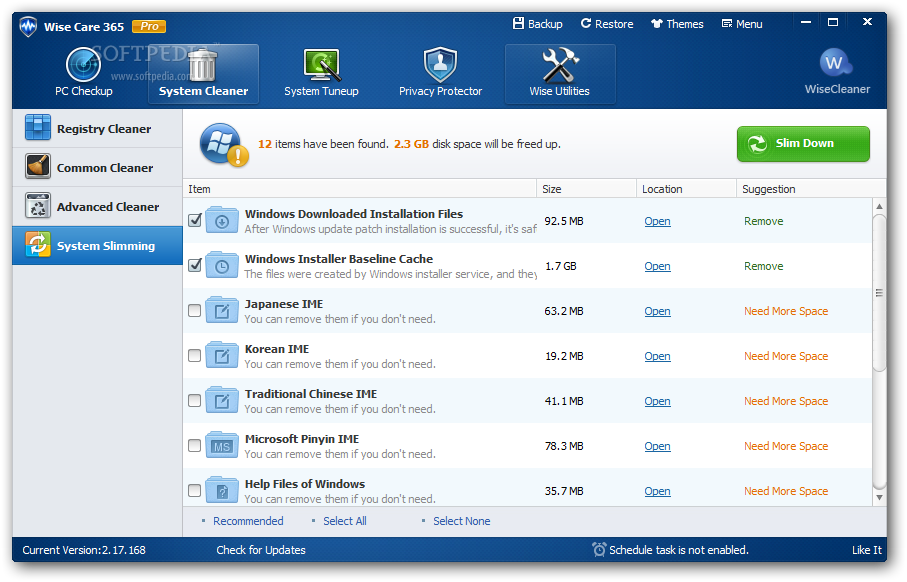Sort by the Location column header
907x582 pixels.
pyautogui.click(x=686, y=189)
